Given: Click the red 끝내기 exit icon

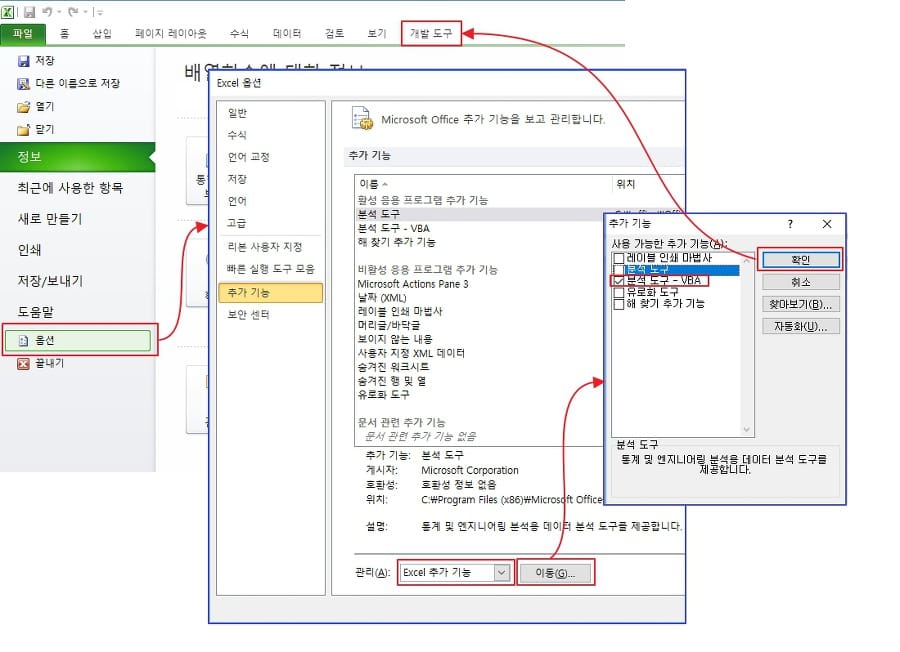Looking at the screenshot, I should click(23, 364).
